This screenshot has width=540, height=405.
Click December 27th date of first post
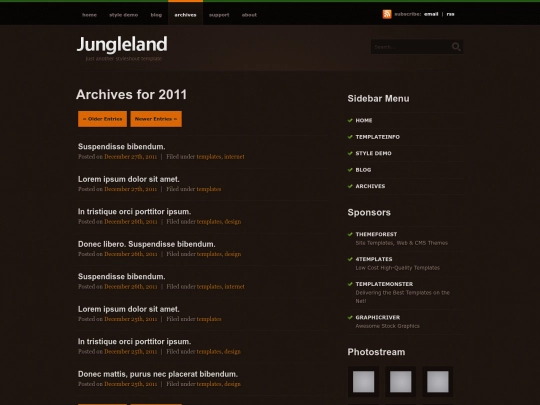tap(131, 157)
